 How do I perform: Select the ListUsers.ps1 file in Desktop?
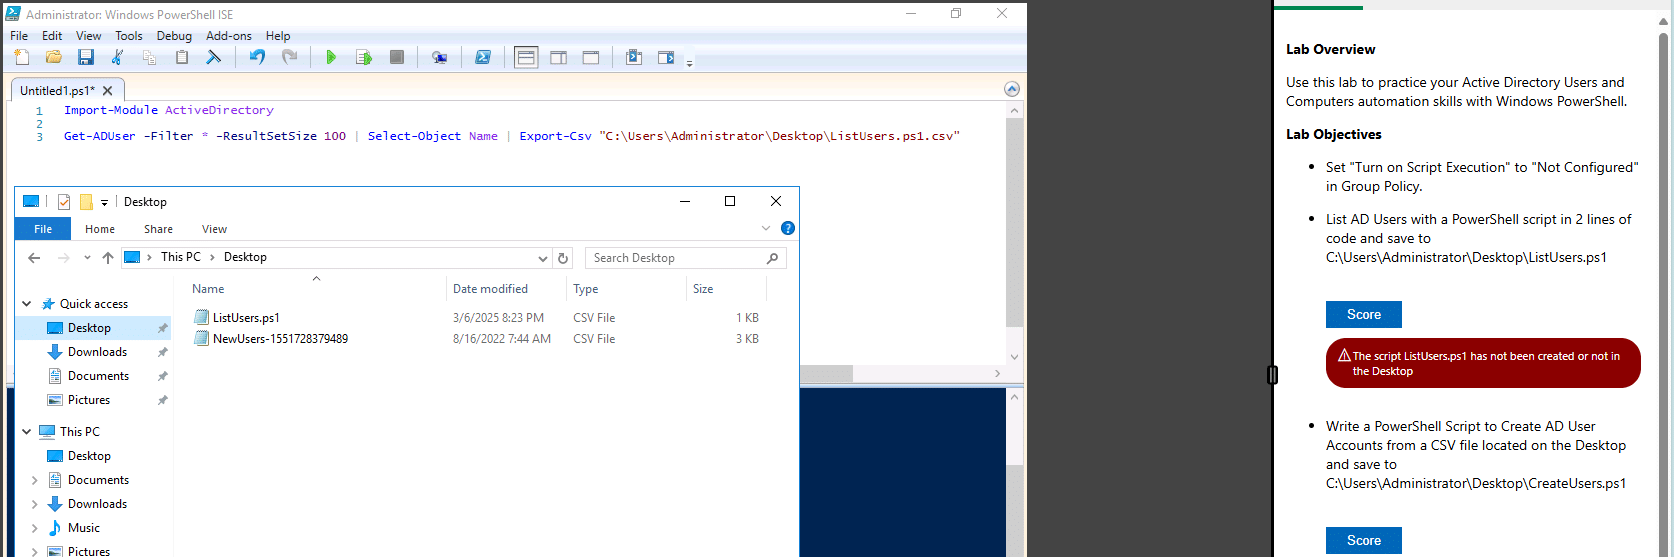(x=246, y=318)
